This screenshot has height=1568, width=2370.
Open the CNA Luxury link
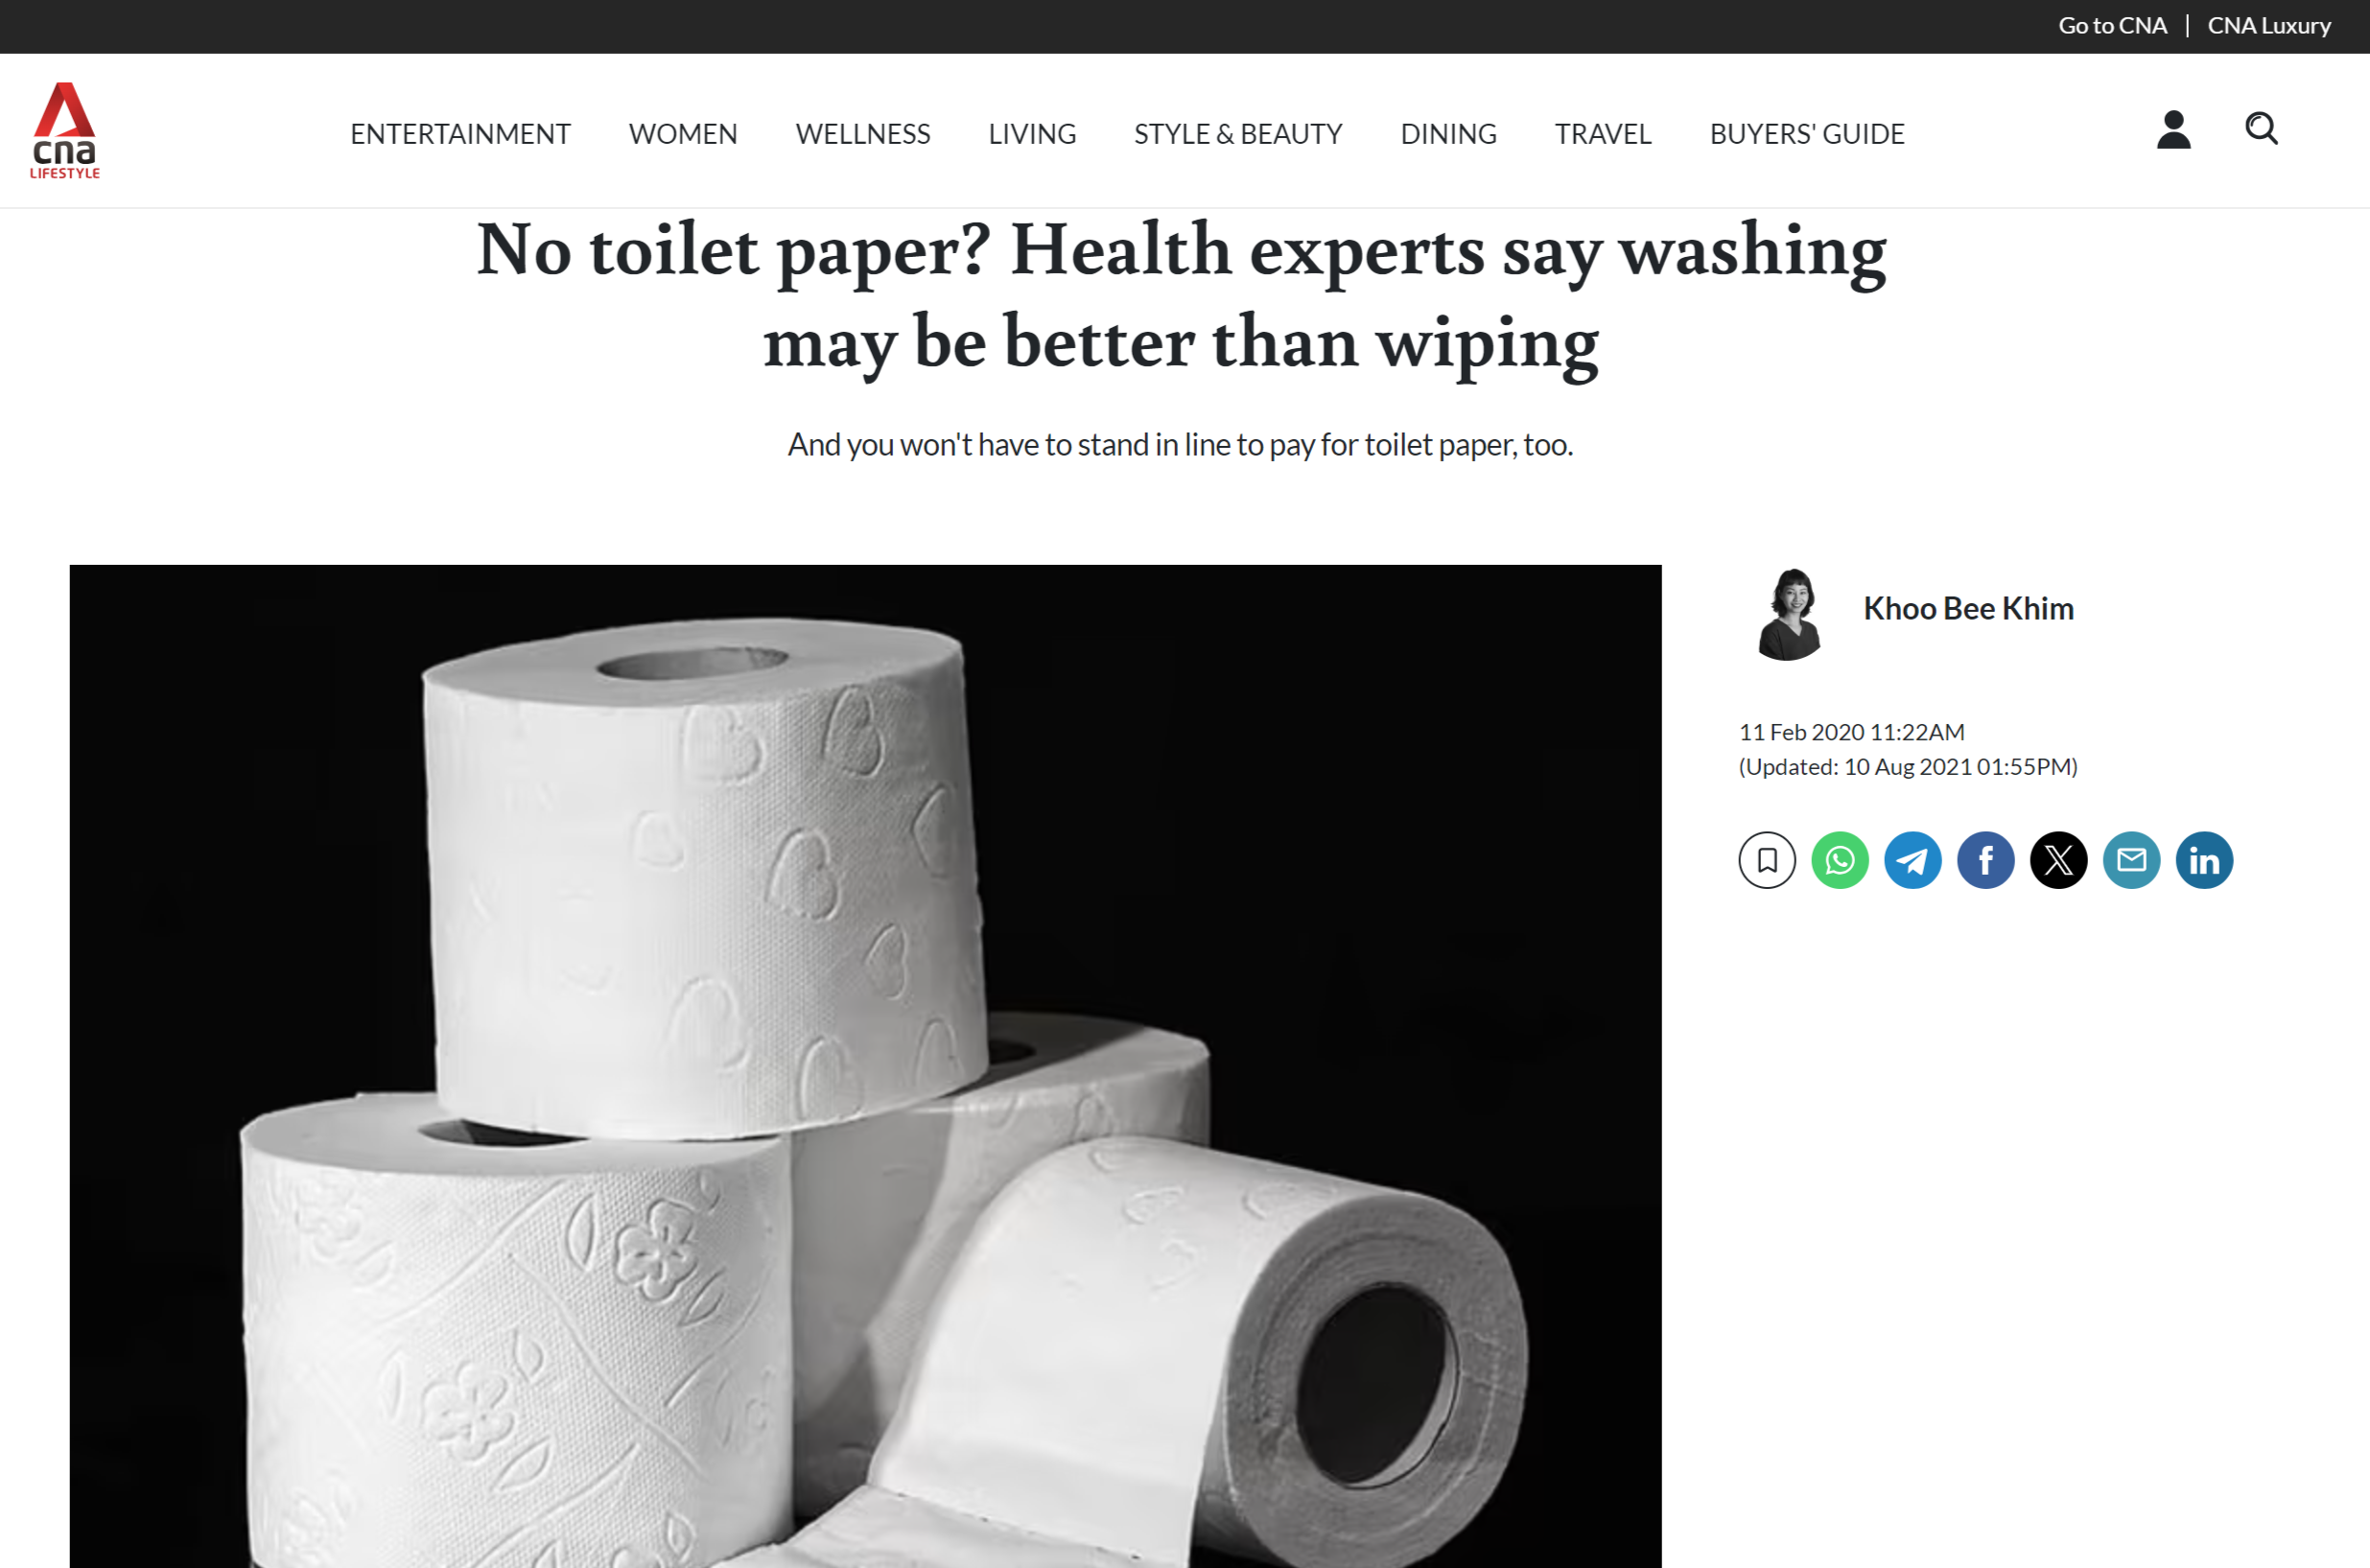2269,26
